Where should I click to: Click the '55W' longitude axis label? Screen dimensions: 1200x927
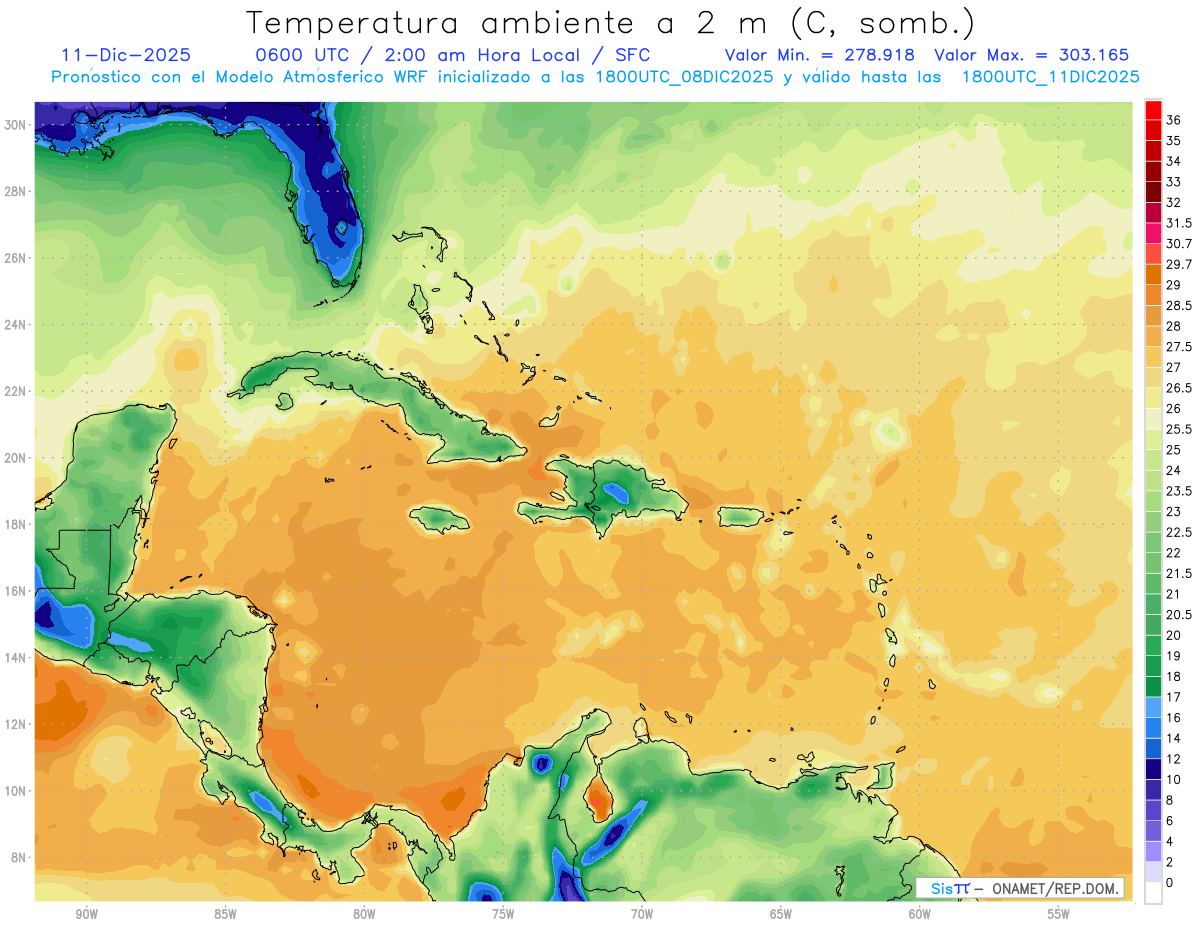point(1059,915)
